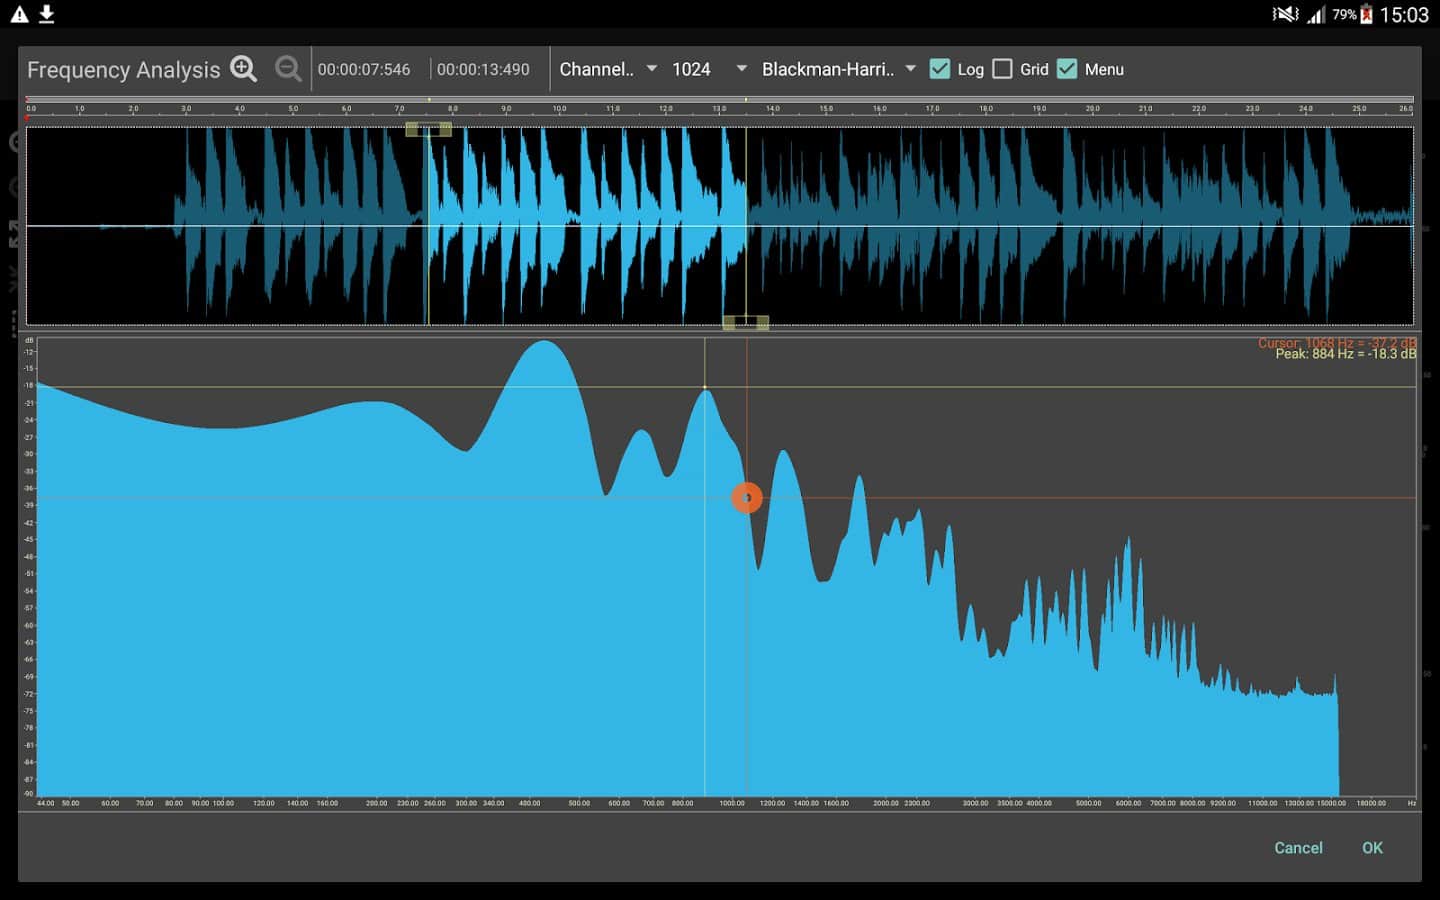Click the zoom in magnifier icon
This screenshot has height=900, width=1440.
[x=243, y=68]
